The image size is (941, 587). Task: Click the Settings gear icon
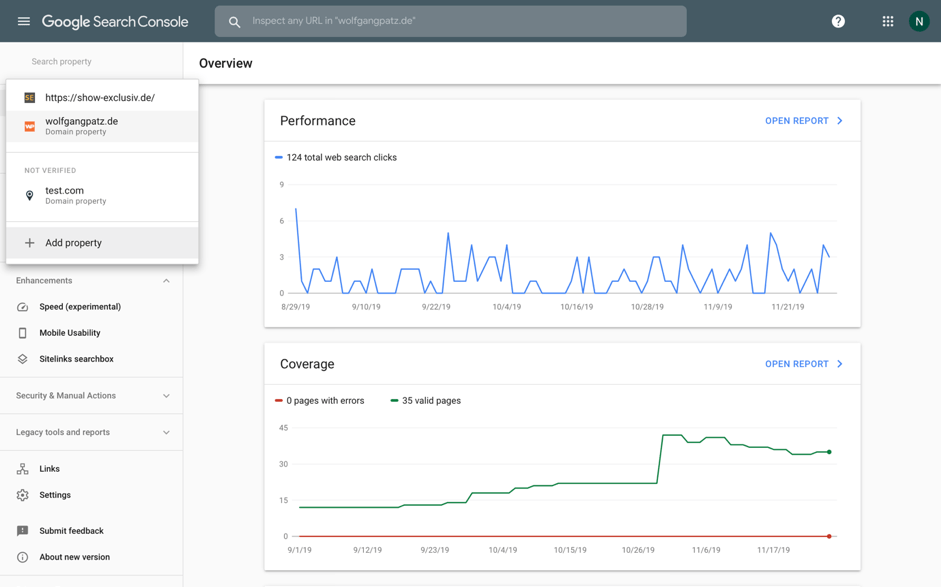click(22, 495)
